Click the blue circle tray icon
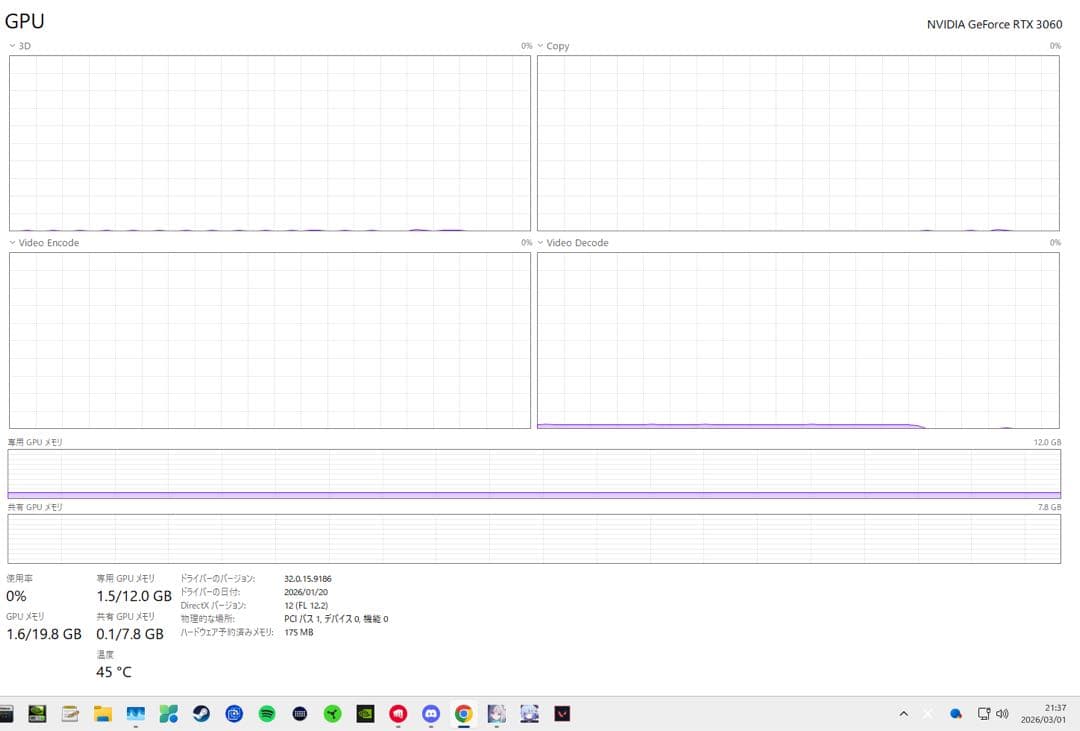Screen dimensions: 1080x731 [956, 714]
